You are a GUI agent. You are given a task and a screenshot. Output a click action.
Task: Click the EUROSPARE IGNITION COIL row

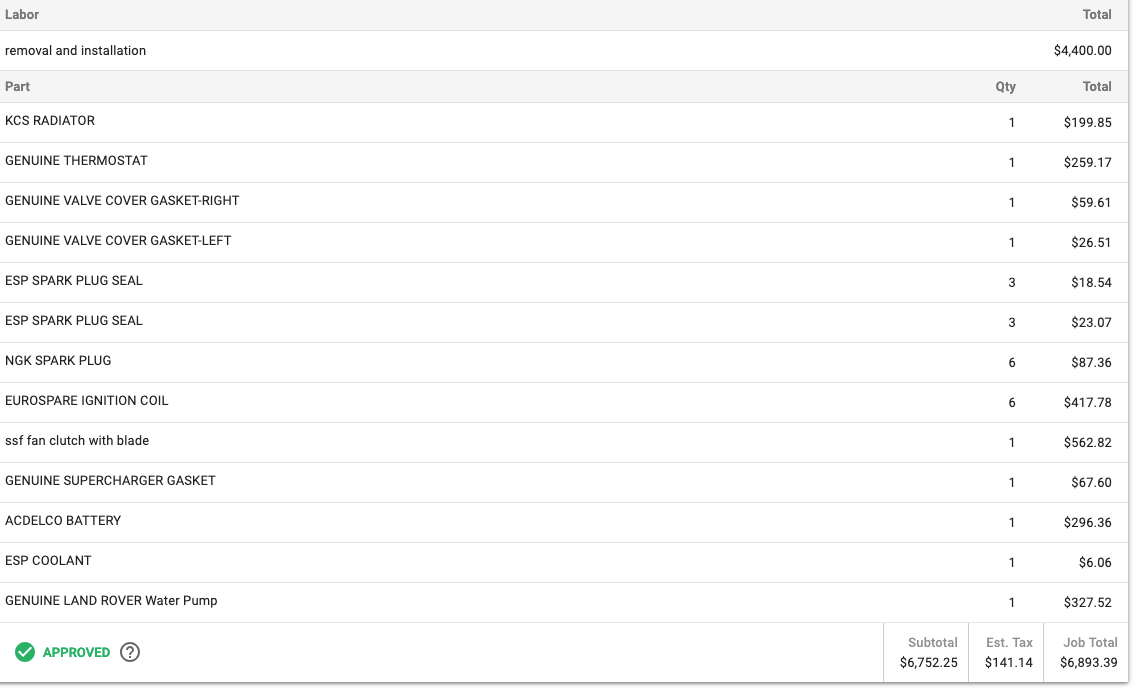pyautogui.click(x=87, y=401)
